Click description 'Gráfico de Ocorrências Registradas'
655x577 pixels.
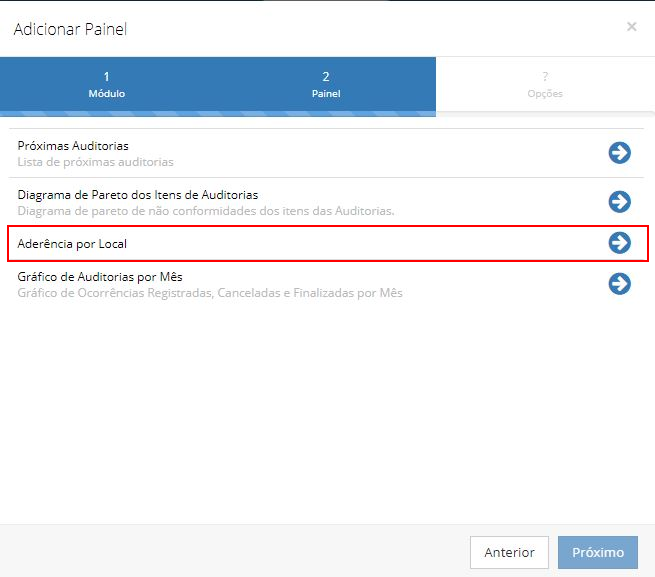(x=210, y=293)
